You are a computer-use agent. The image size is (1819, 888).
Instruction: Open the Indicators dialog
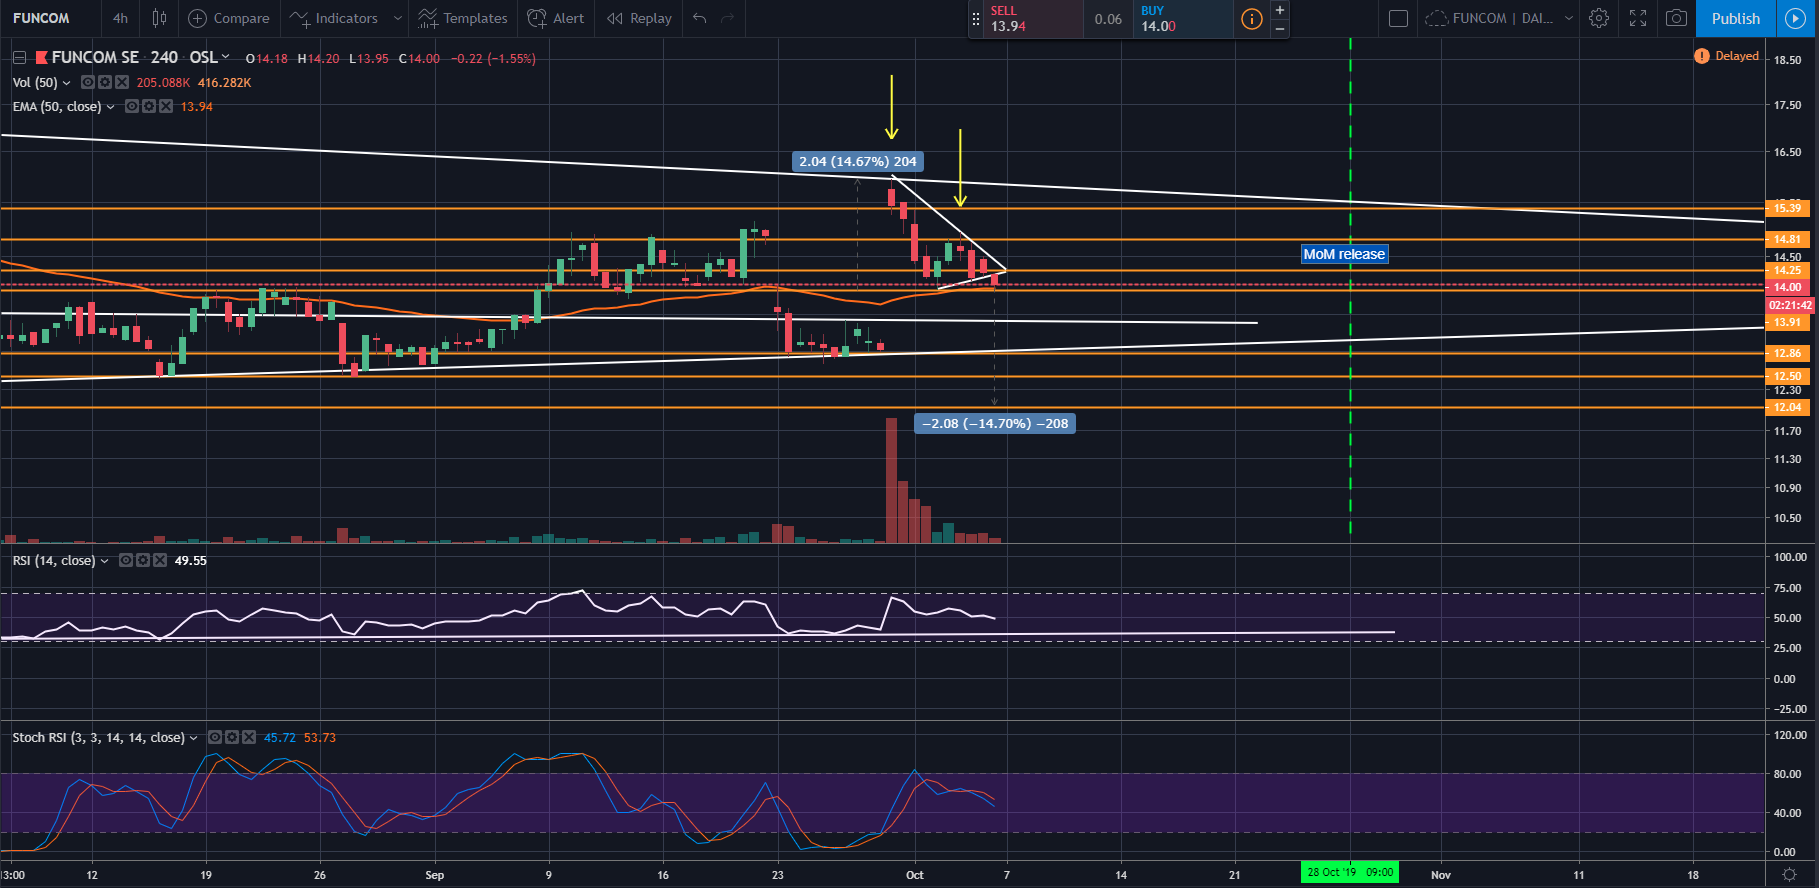(335, 18)
